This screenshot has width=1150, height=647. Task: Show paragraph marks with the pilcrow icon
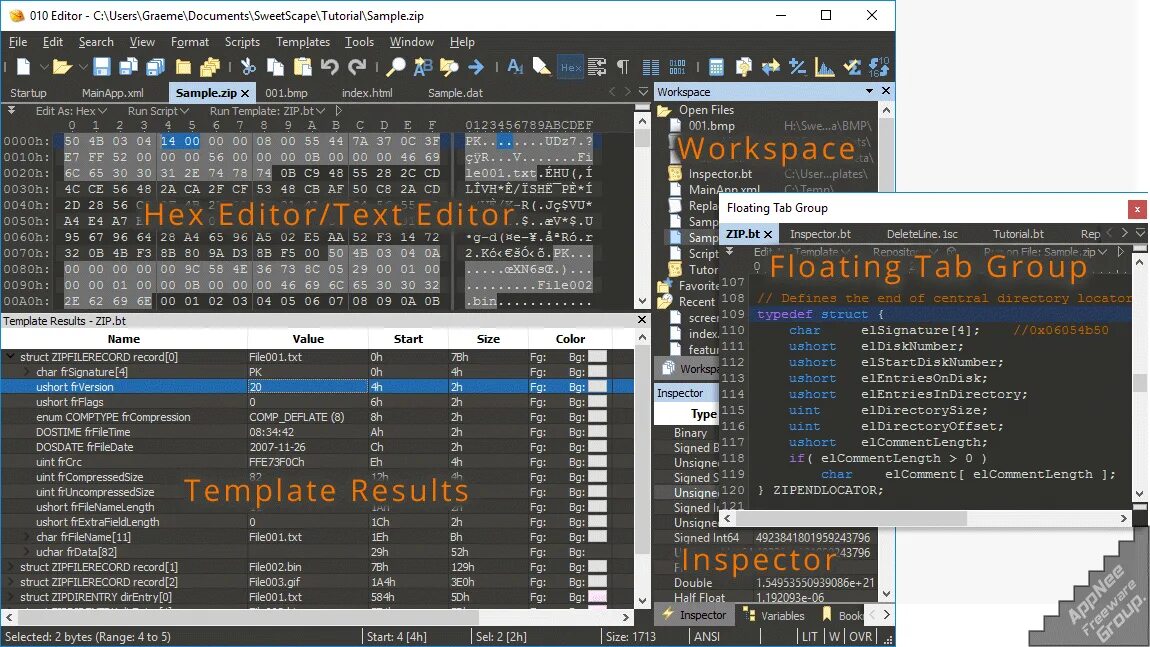[623, 66]
